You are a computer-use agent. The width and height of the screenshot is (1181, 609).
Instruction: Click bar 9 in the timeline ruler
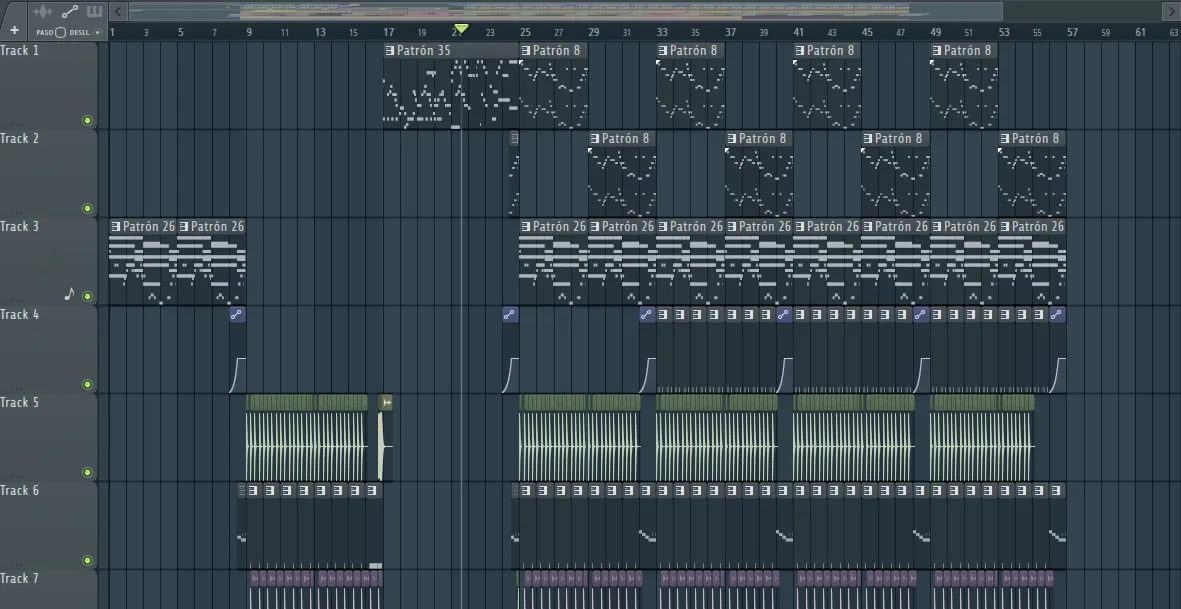click(x=249, y=32)
